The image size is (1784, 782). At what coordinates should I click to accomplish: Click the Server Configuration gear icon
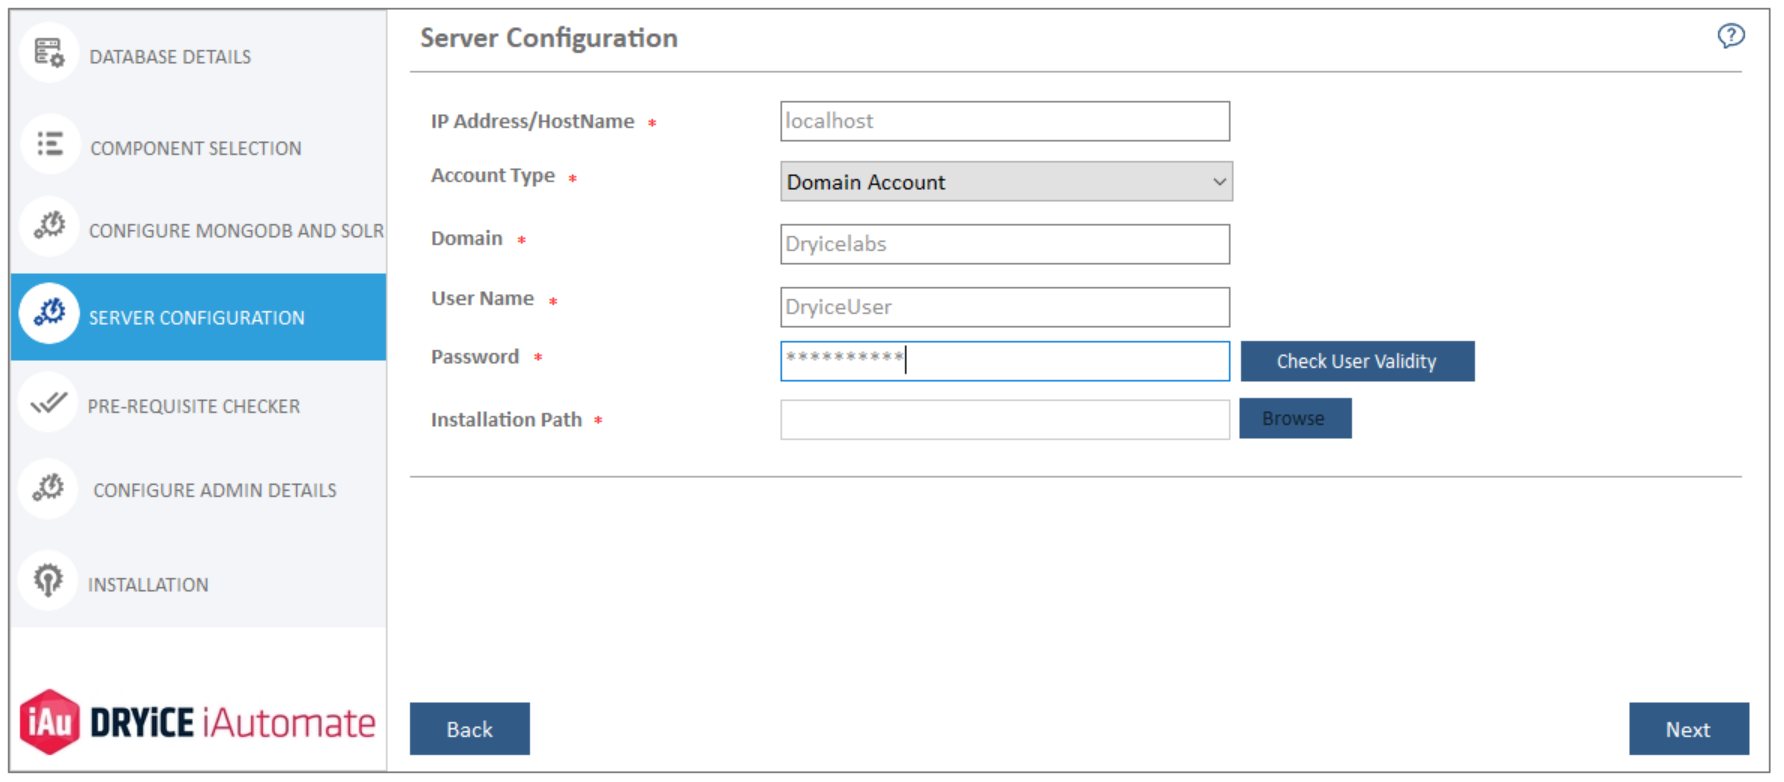click(49, 315)
